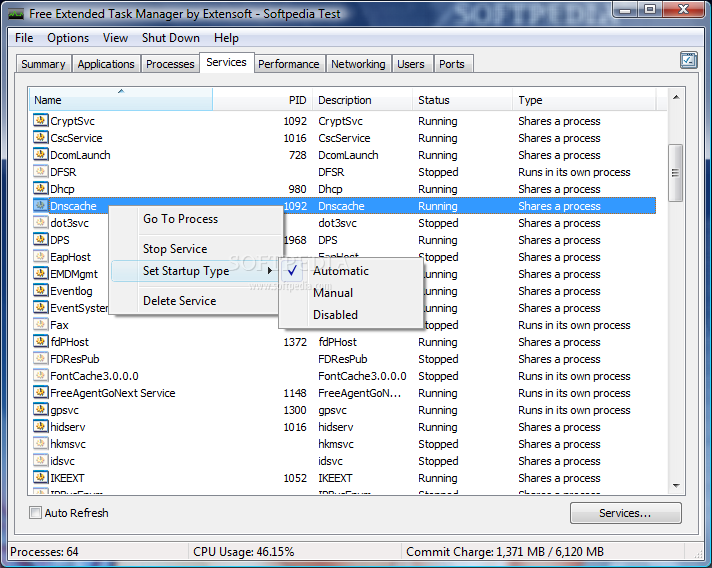Choose Stop Service from context menu
712x568 pixels.
point(195,249)
